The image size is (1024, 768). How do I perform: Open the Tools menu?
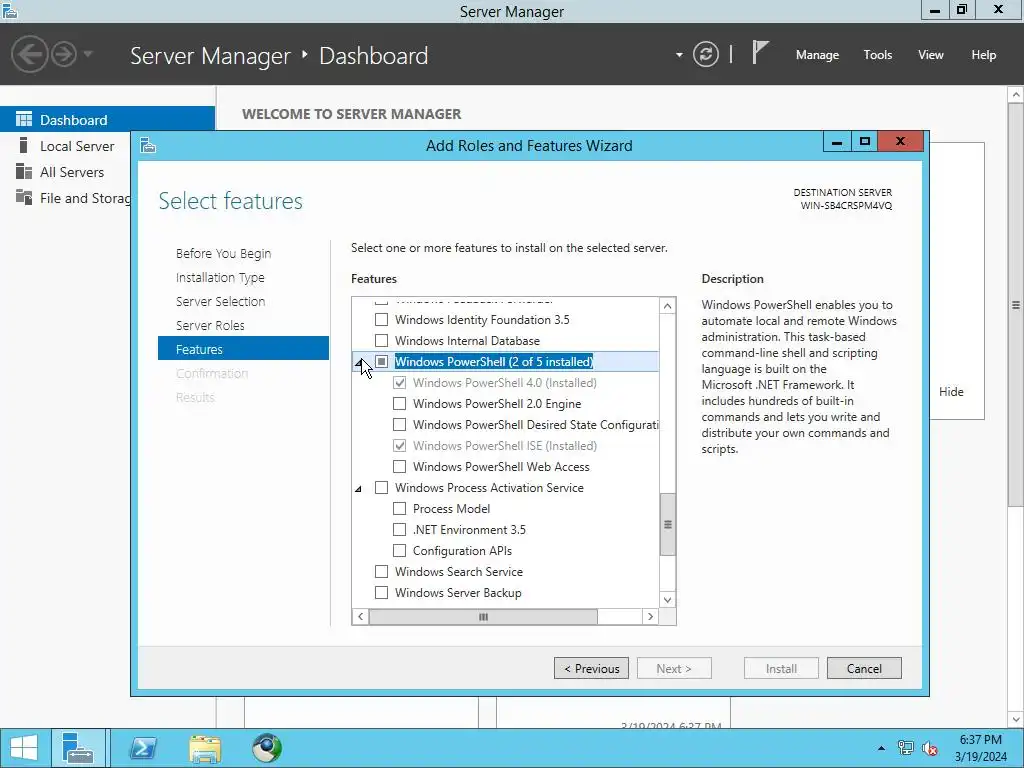(x=877, y=55)
